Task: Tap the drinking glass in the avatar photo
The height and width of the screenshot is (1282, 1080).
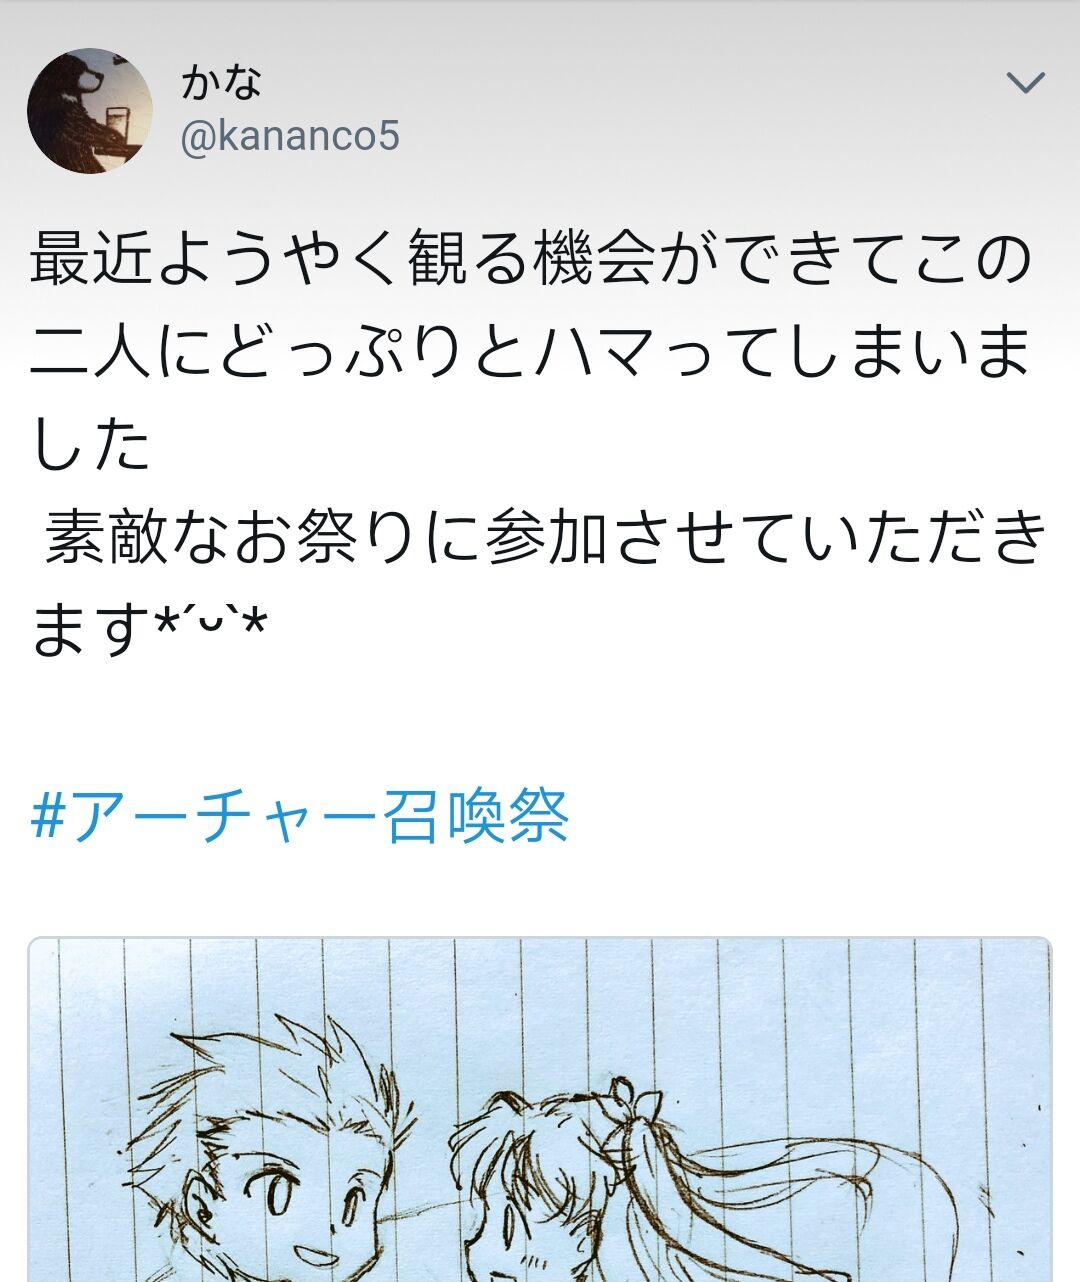Action: [x=116, y=125]
